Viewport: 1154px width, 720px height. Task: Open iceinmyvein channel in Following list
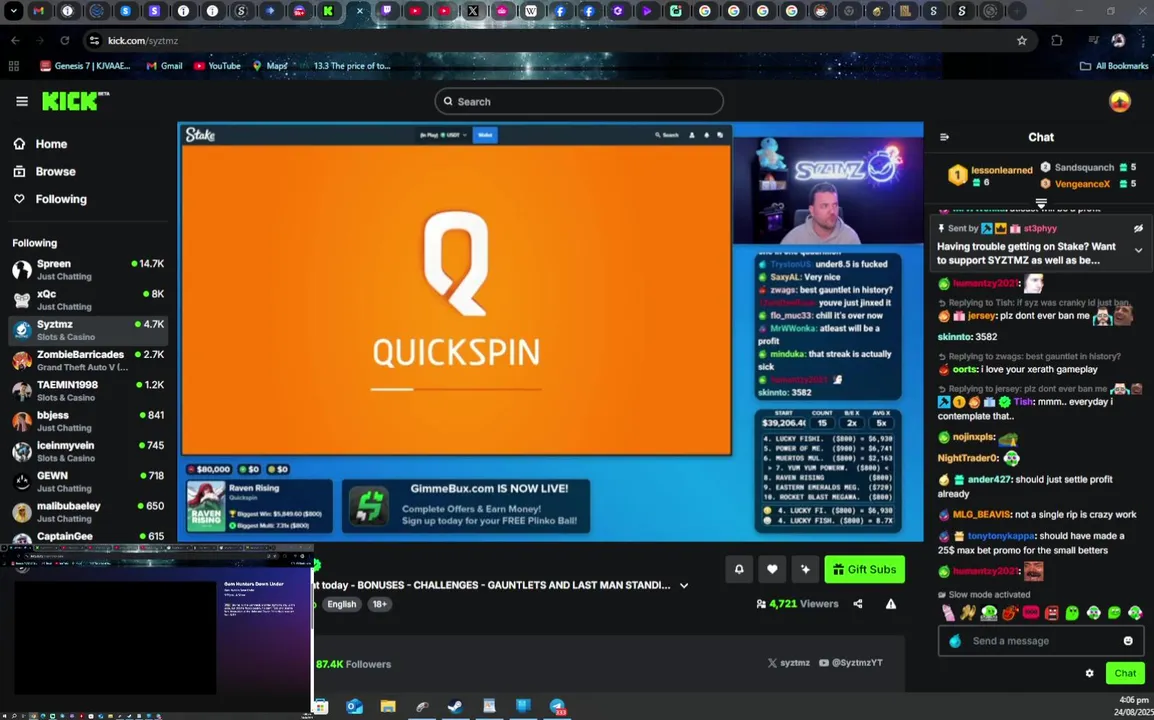pyautogui.click(x=88, y=451)
